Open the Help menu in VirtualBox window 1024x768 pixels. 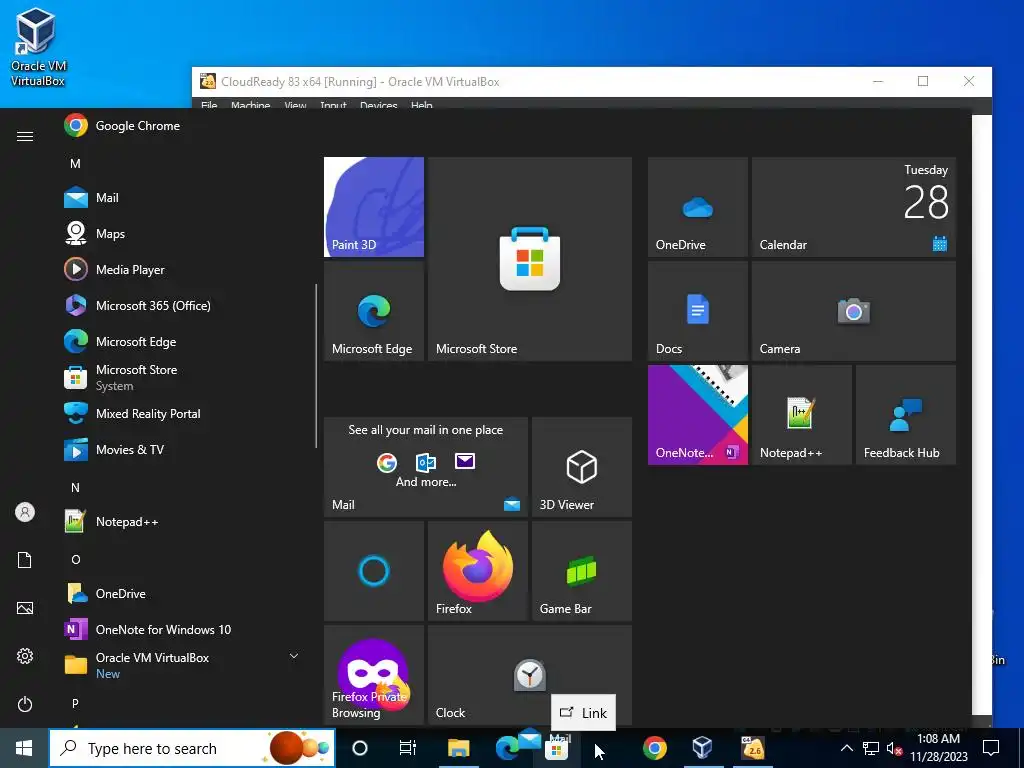422,104
